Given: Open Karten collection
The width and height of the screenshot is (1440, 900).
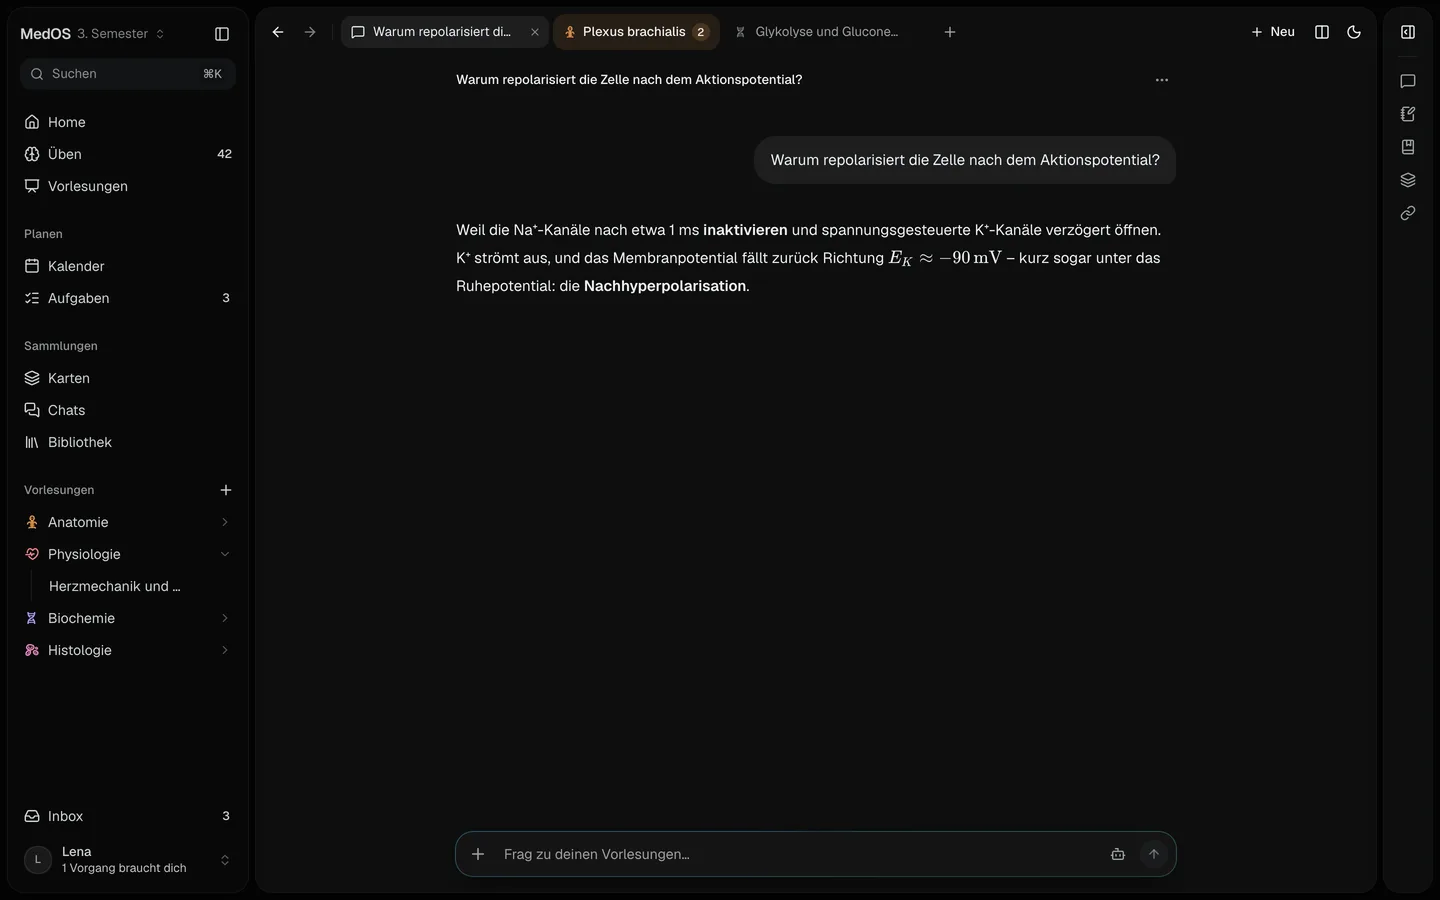Looking at the screenshot, I should pos(128,378).
